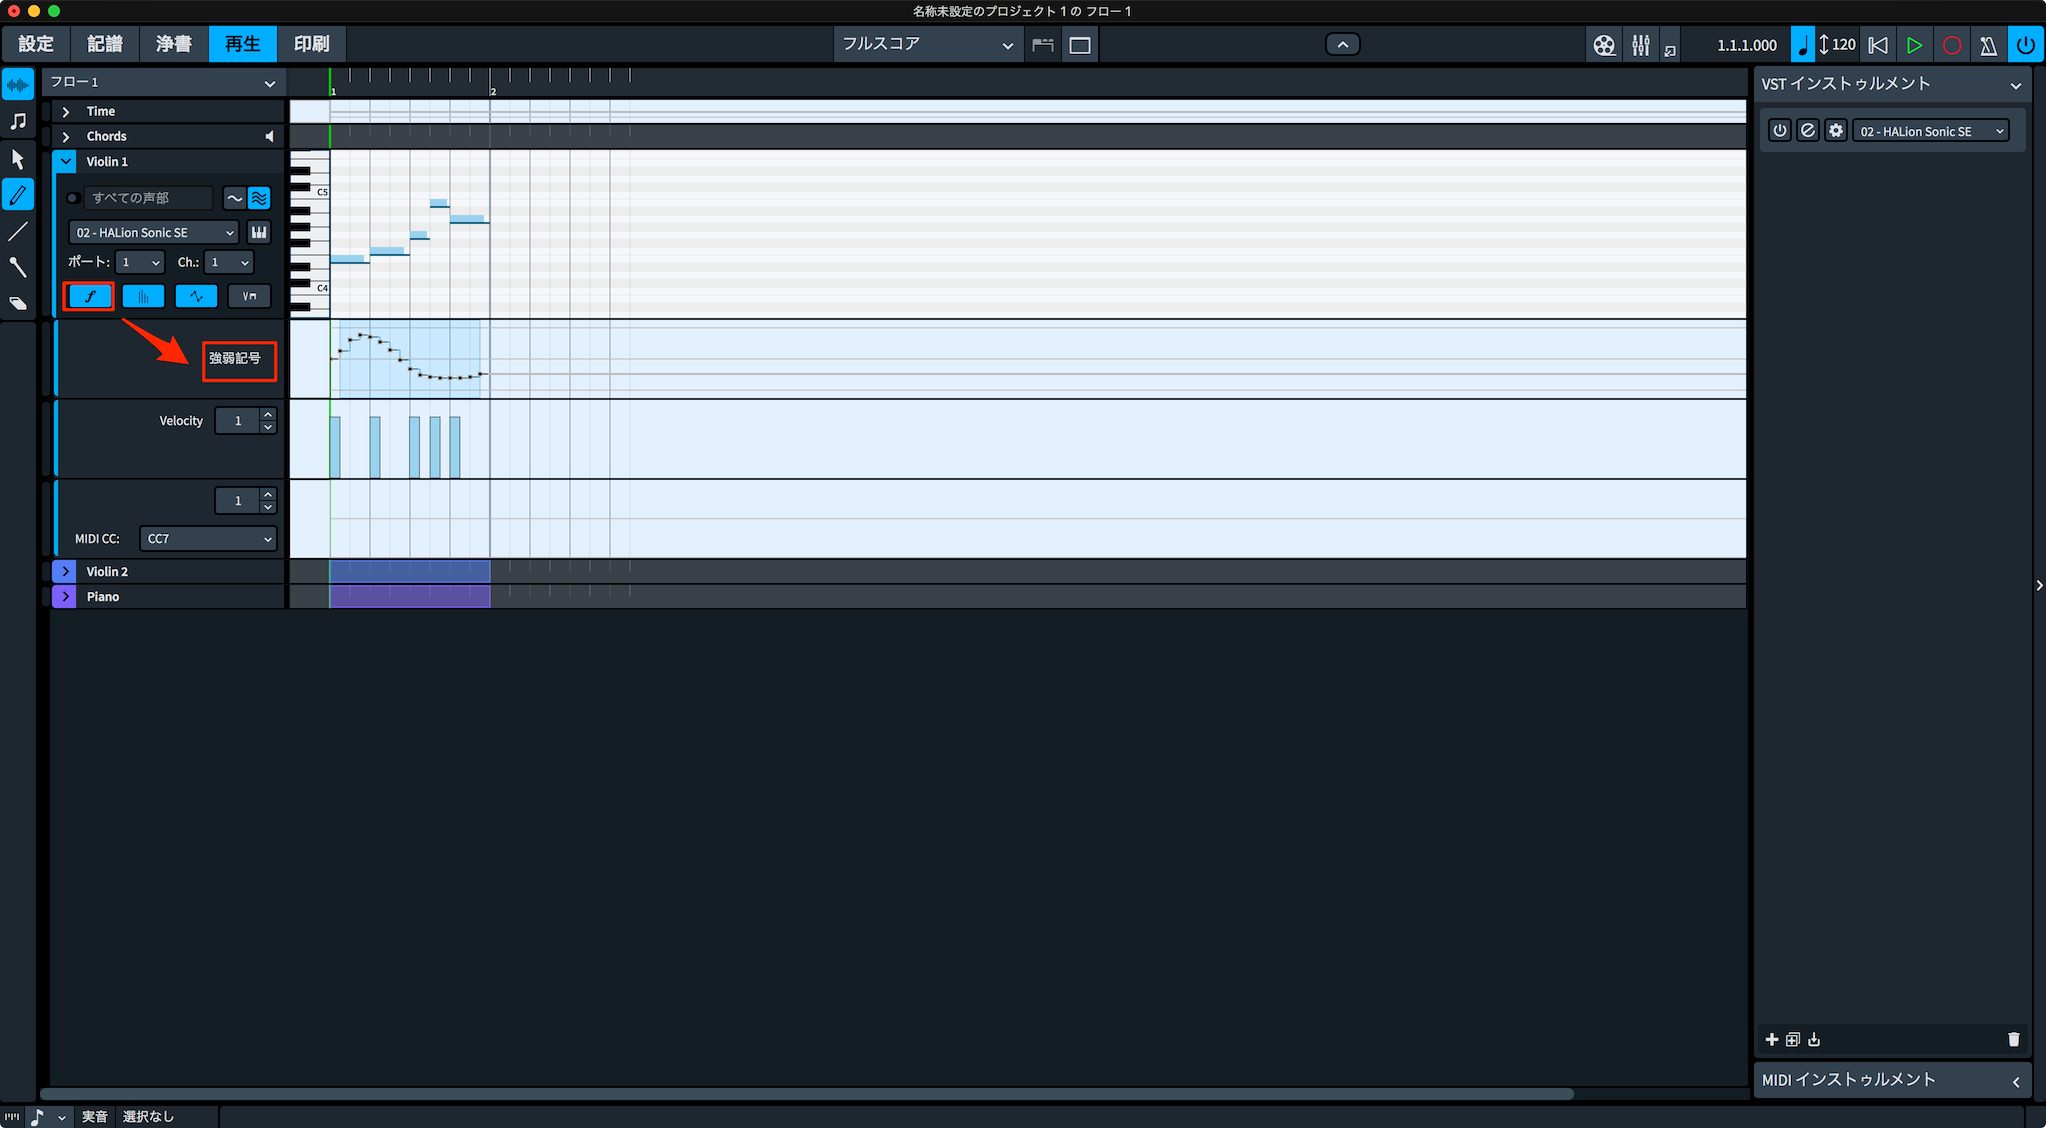Click the duplicate instrument icon
2046x1128 pixels.
coord(1792,1040)
